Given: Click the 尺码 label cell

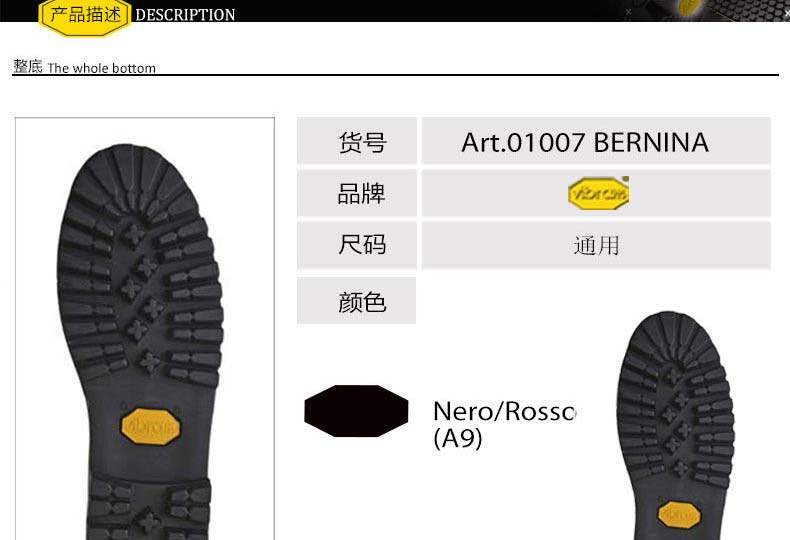Looking at the screenshot, I should click(357, 245).
